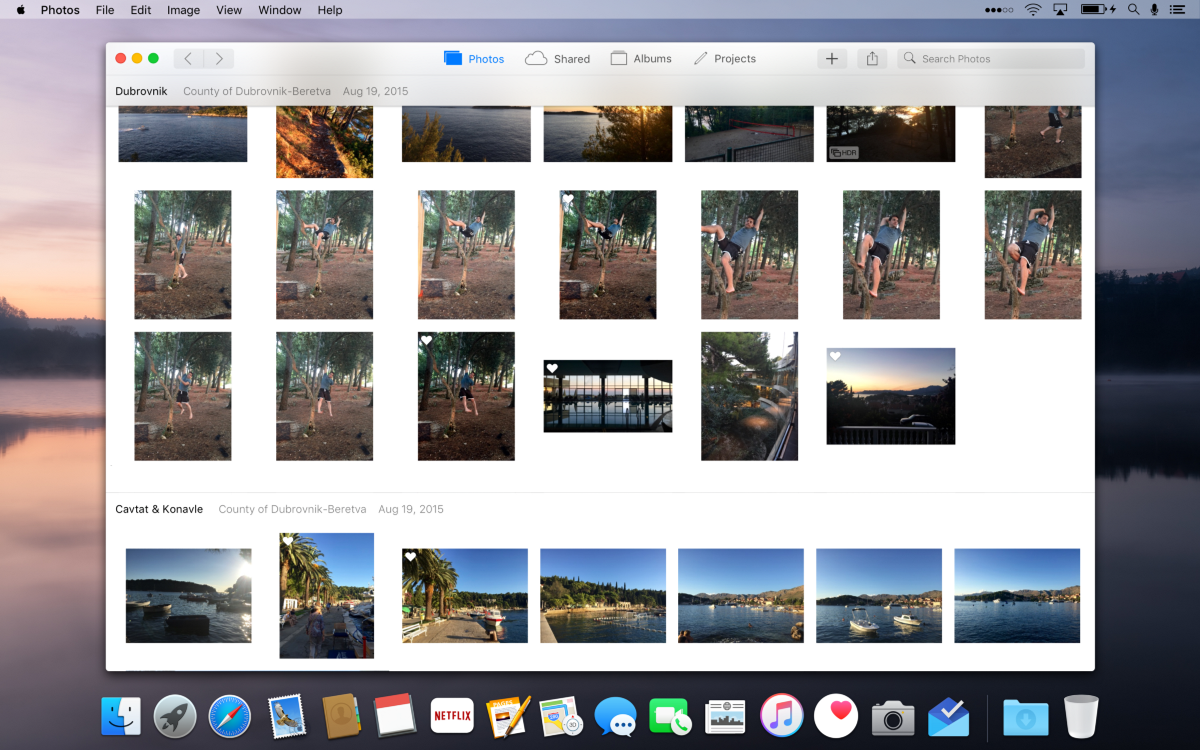Viewport: 1200px width, 750px height.
Task: Open the Projects tab
Action: pyautogui.click(x=724, y=59)
